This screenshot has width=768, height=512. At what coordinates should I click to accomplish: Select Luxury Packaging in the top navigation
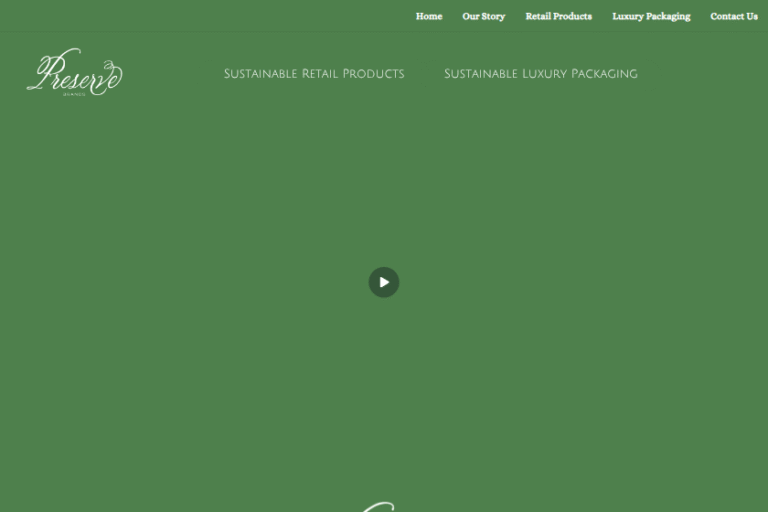coord(651,16)
